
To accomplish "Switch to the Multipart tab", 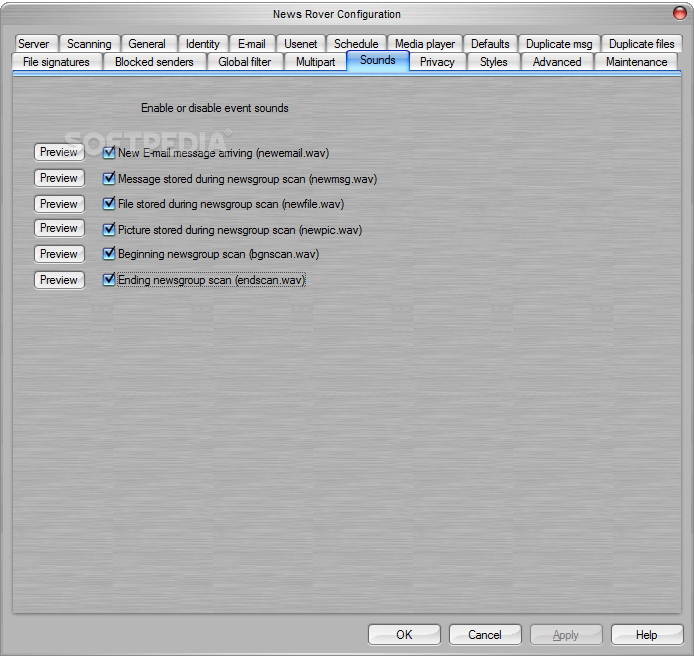I will click(x=316, y=62).
